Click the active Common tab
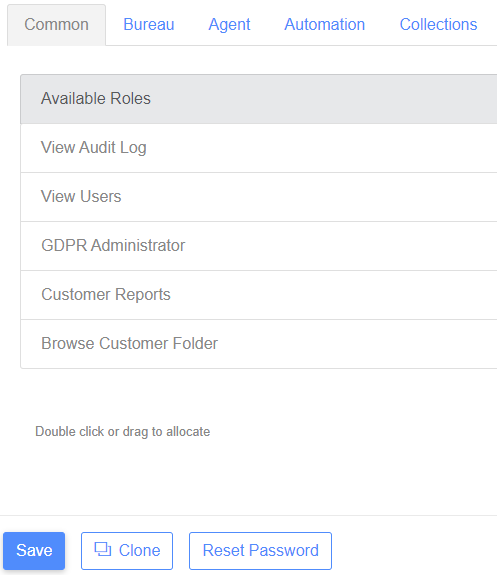Screen dimensions: 497x575 [56, 25]
